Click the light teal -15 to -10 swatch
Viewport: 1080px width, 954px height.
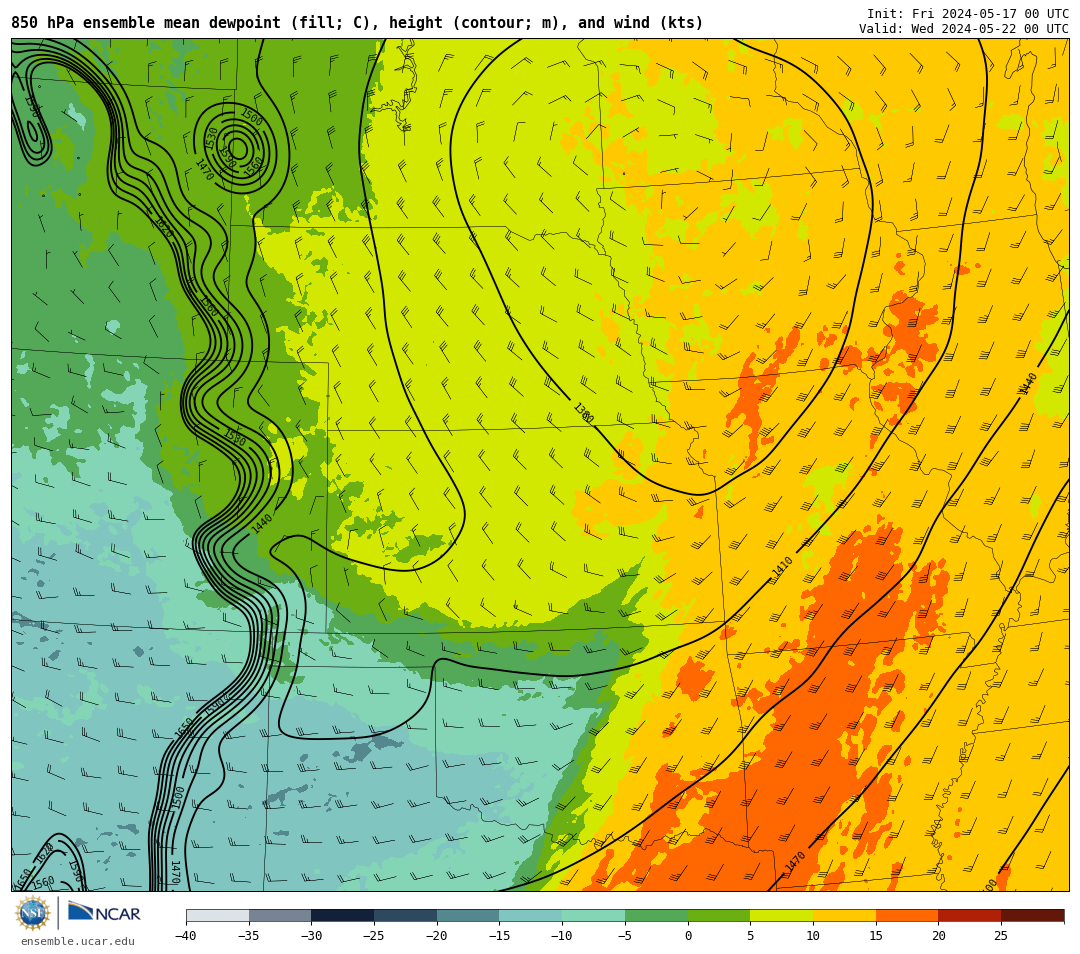click(x=531, y=915)
